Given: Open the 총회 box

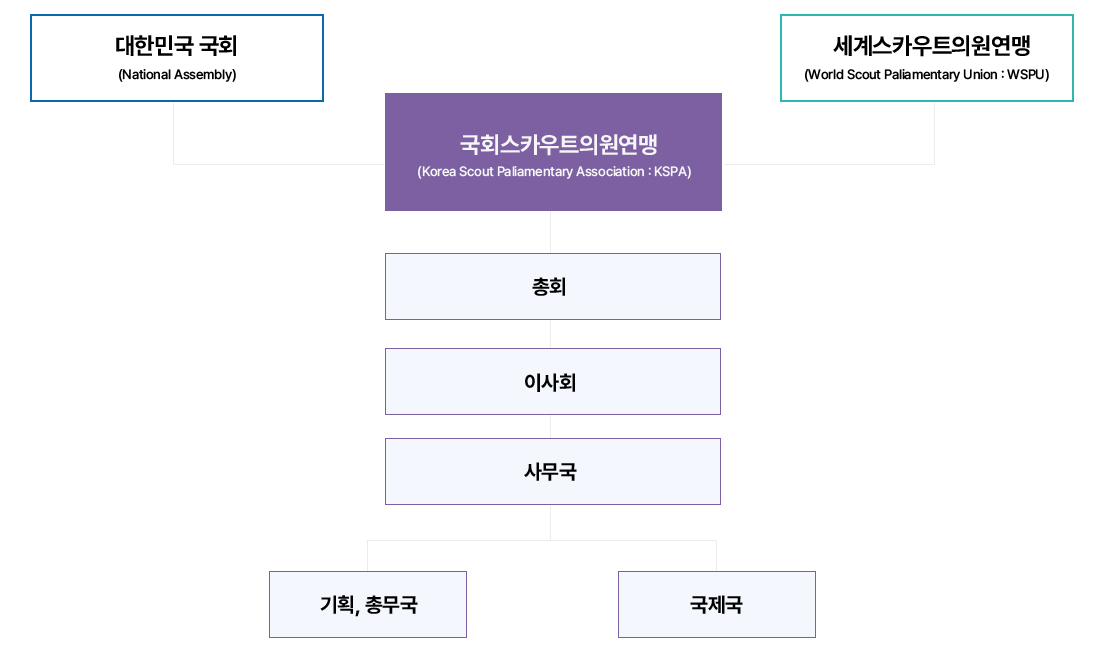Looking at the screenshot, I should pyautogui.click(x=553, y=286).
